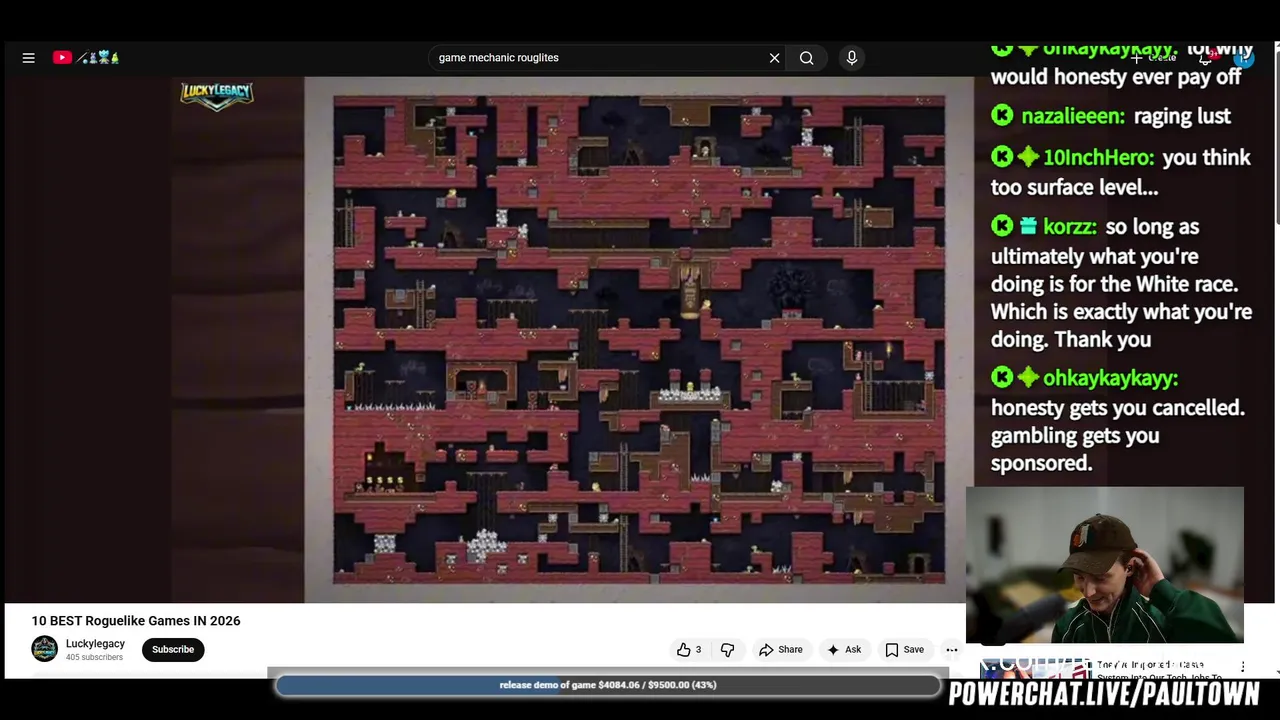Subscribe to the Luckylegacy channel
Viewport: 1280px width, 720px height.
tap(173, 650)
